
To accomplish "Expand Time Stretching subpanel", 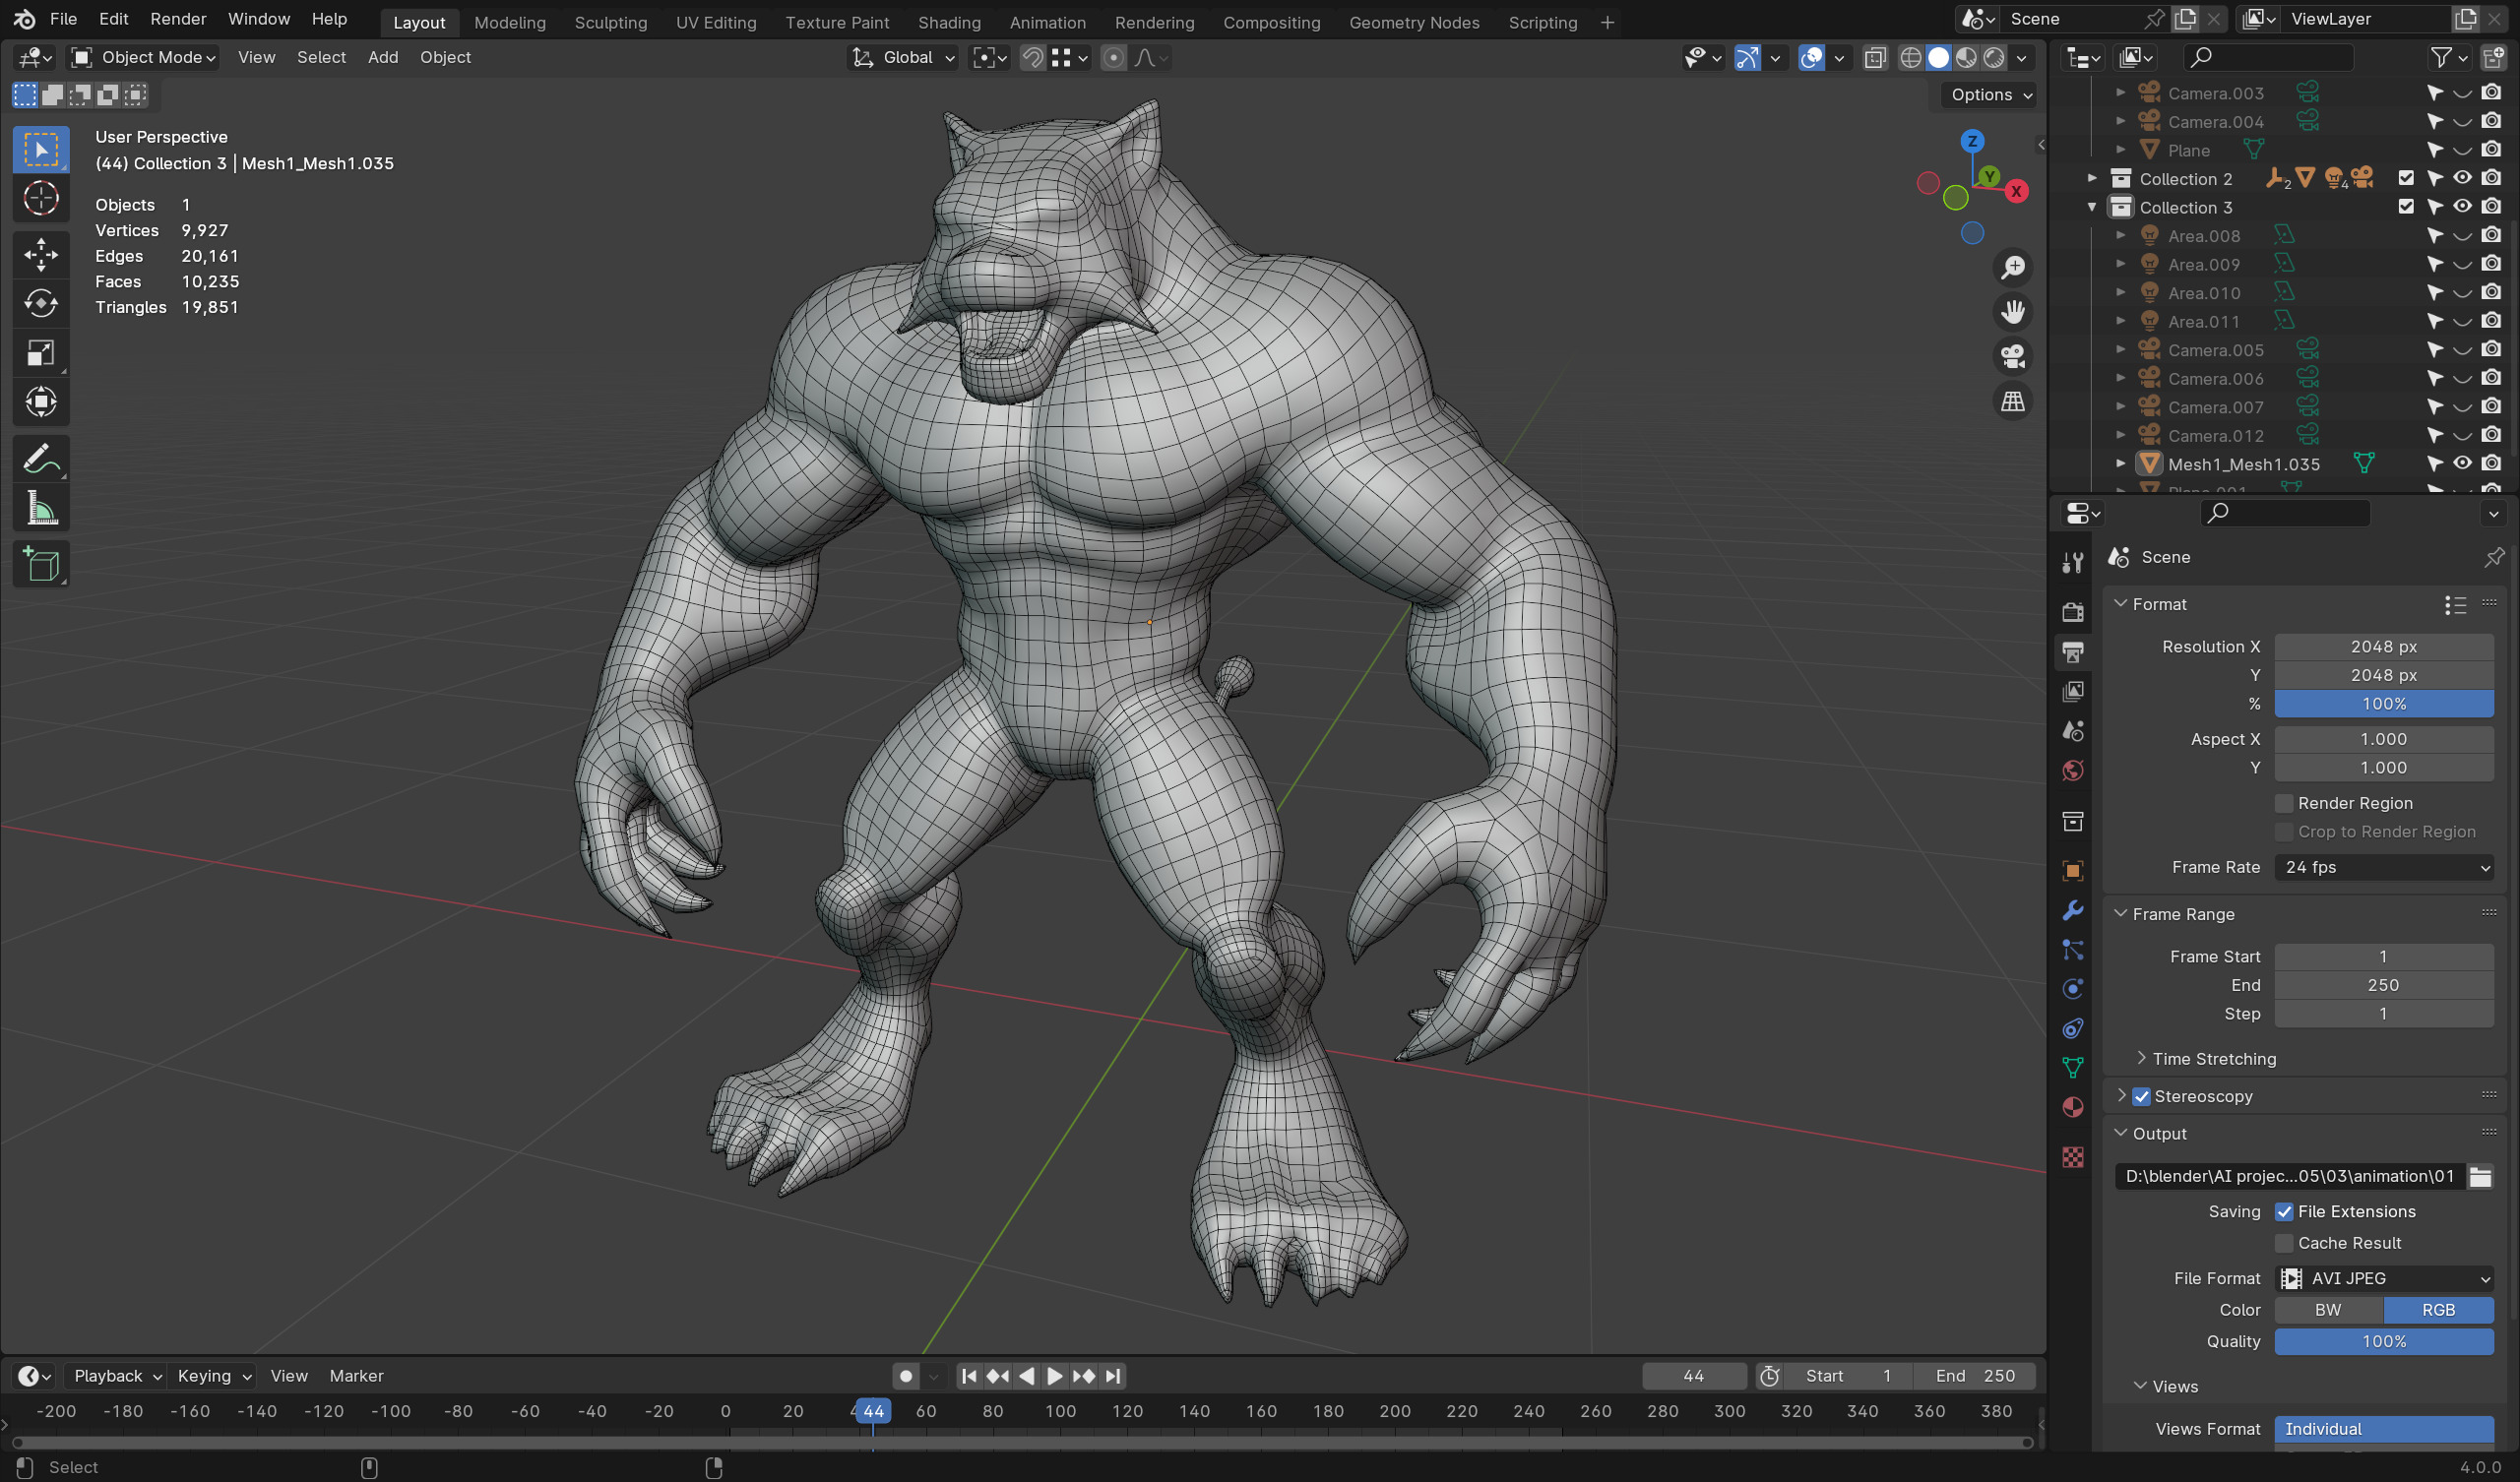I will pos(2140,1058).
